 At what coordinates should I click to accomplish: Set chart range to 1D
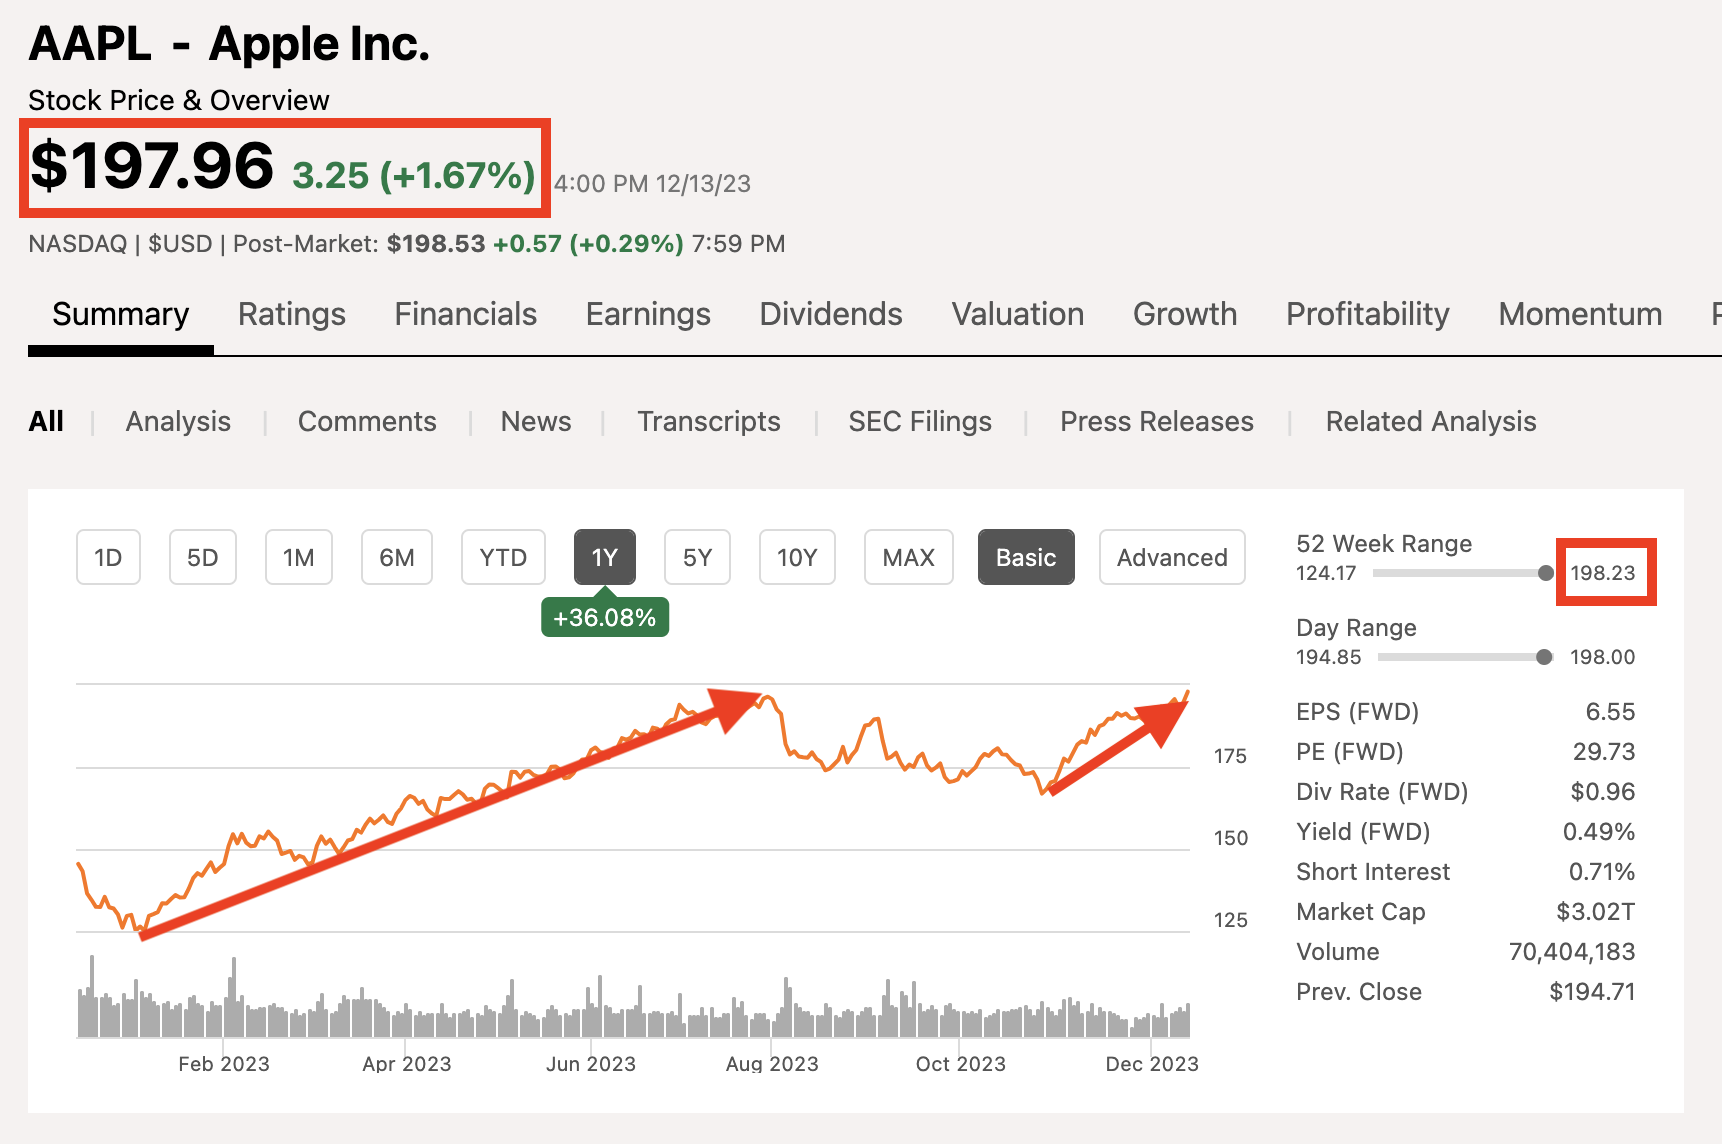pyautogui.click(x=108, y=557)
